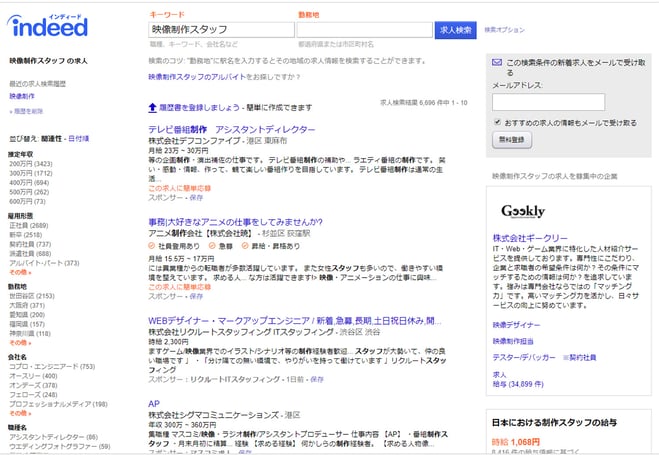Focus the 勤務地 location field
The image size is (659, 455).
point(364,30)
